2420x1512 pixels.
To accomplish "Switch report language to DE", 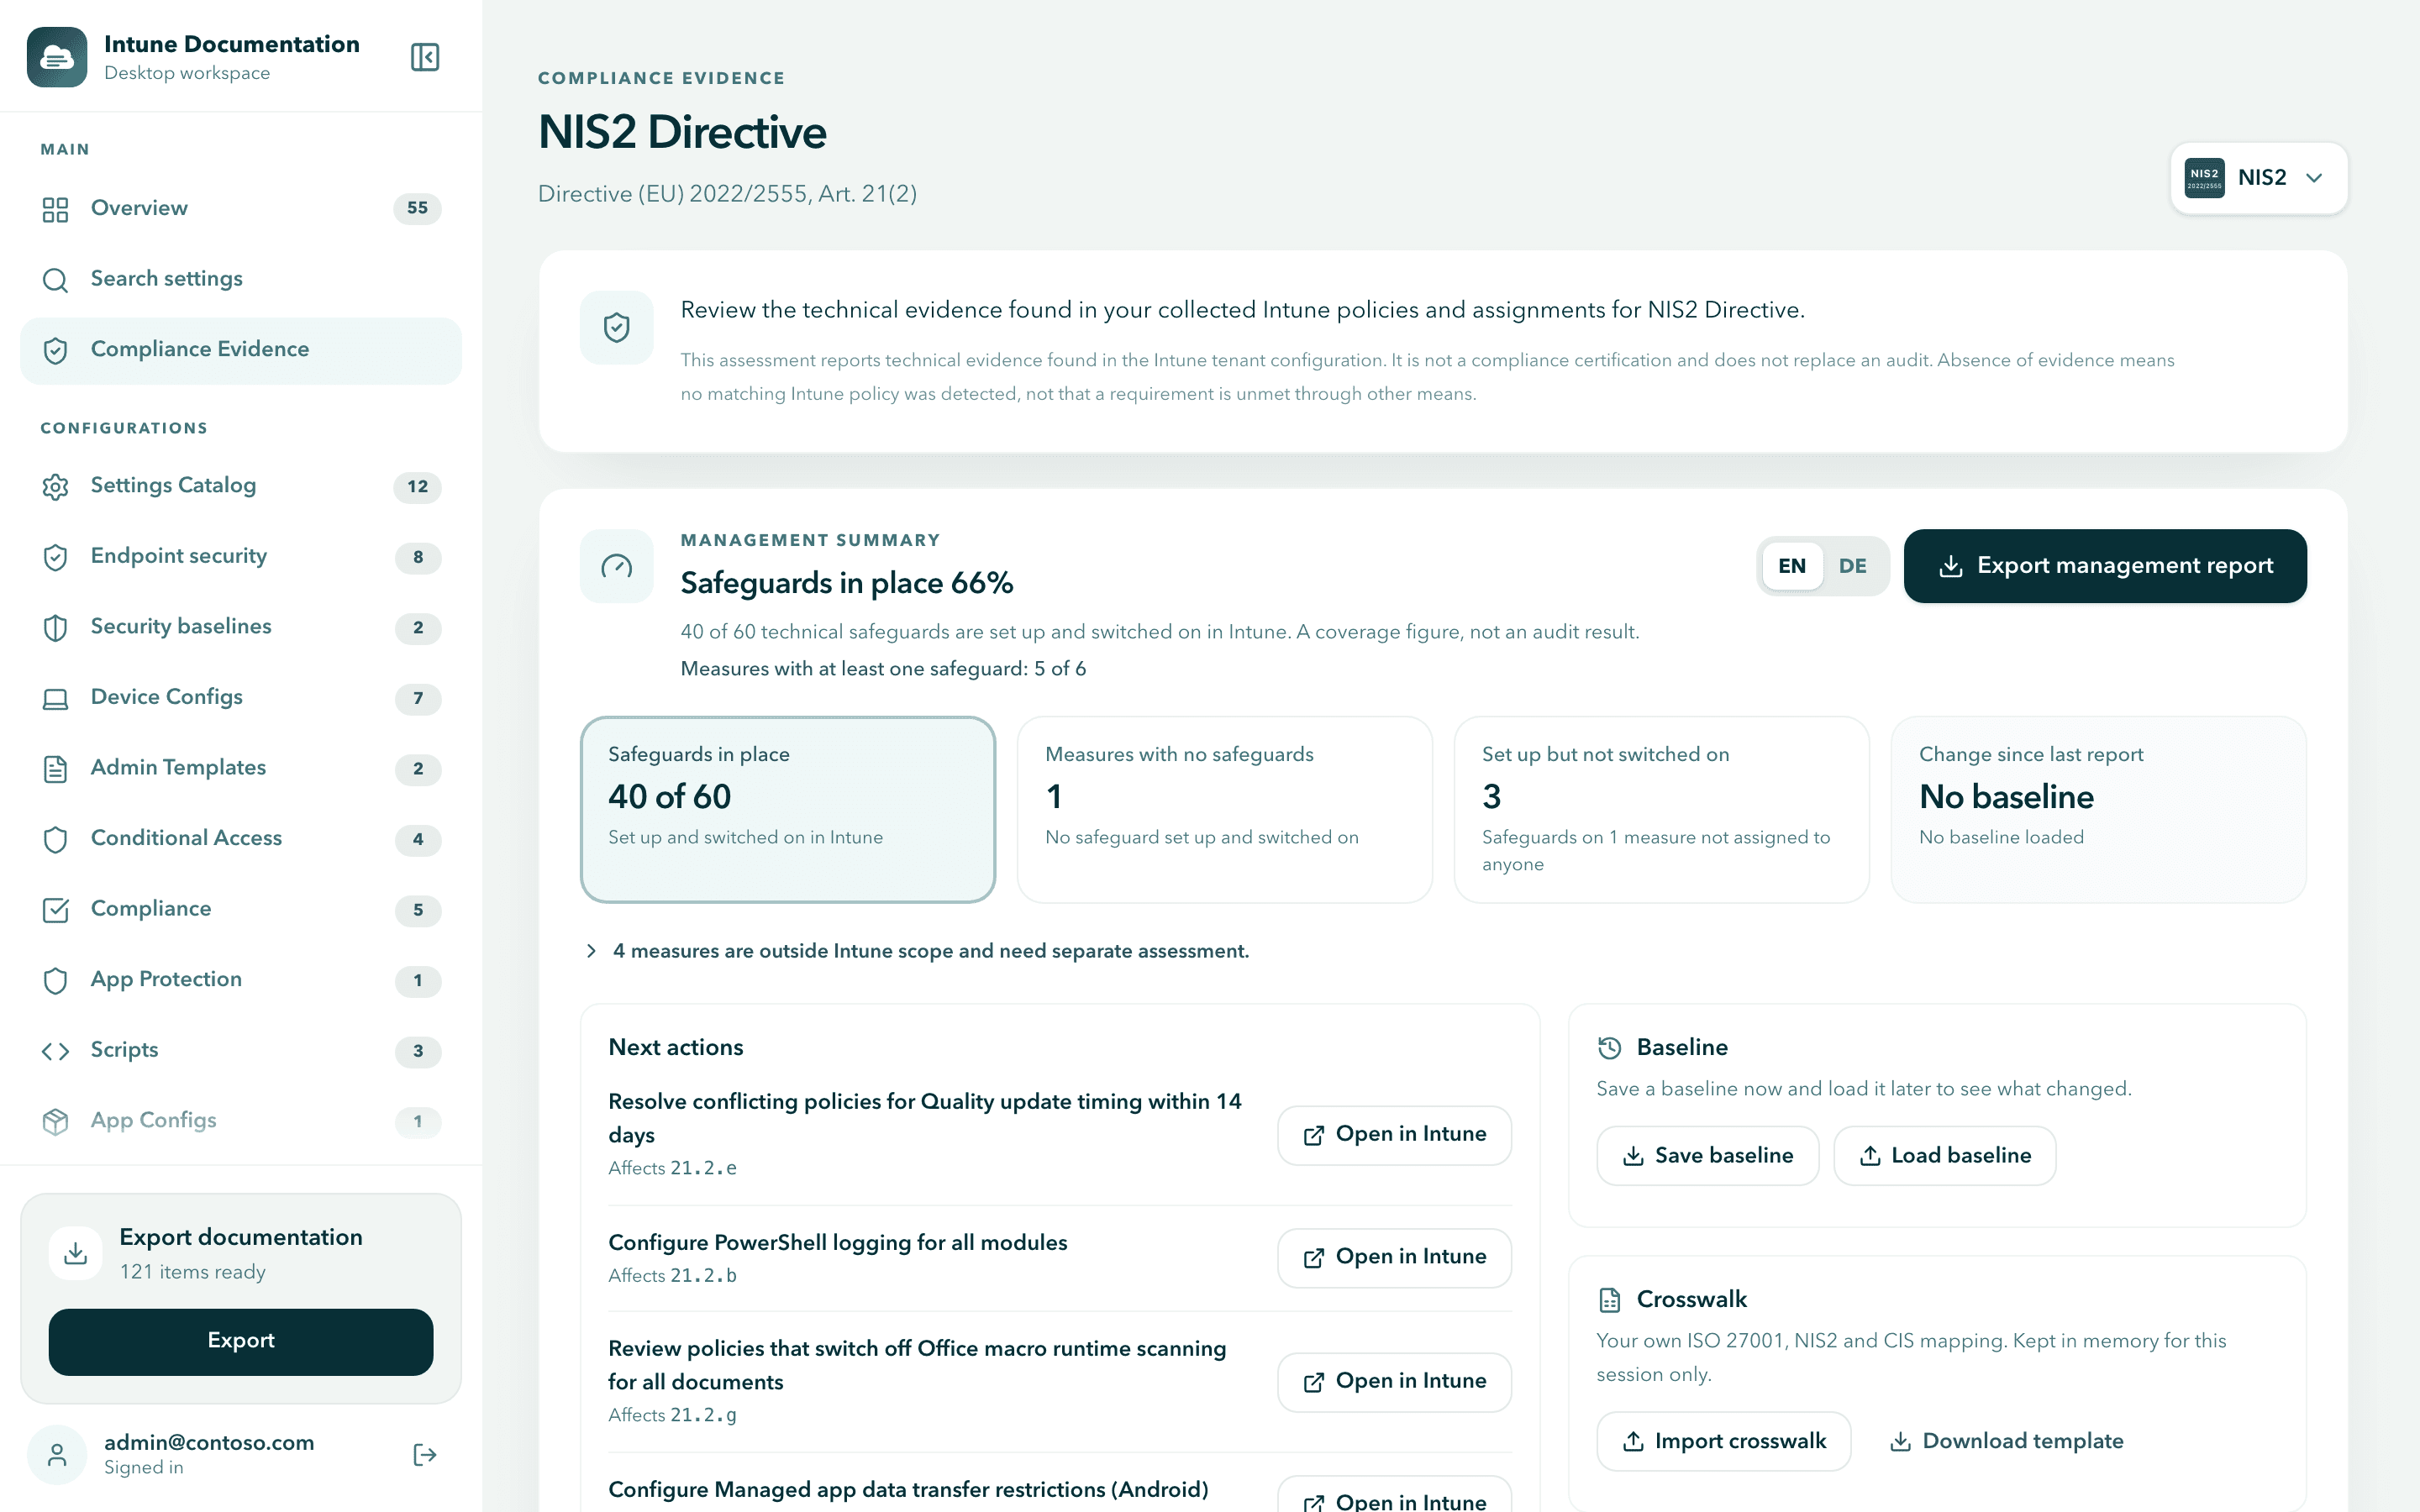I will click(1852, 566).
